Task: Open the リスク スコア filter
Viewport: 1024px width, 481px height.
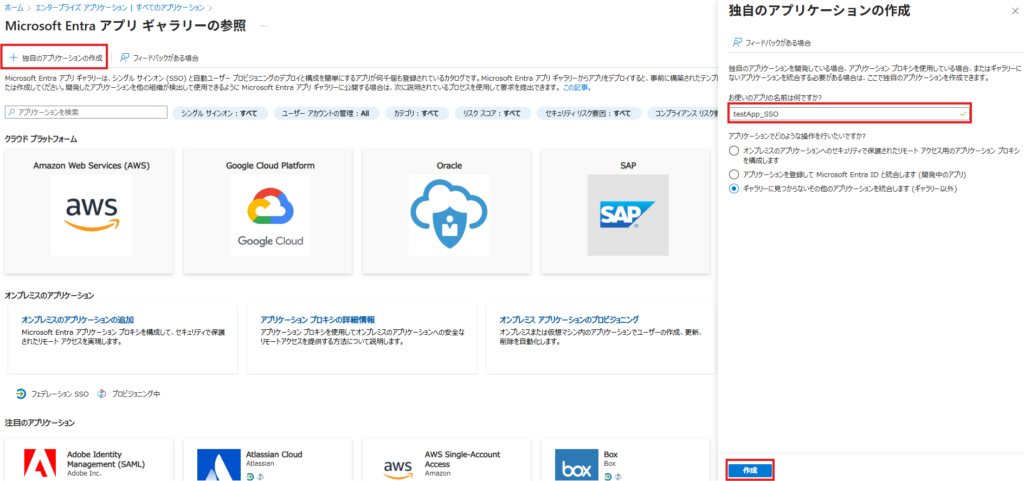Action: (491, 113)
